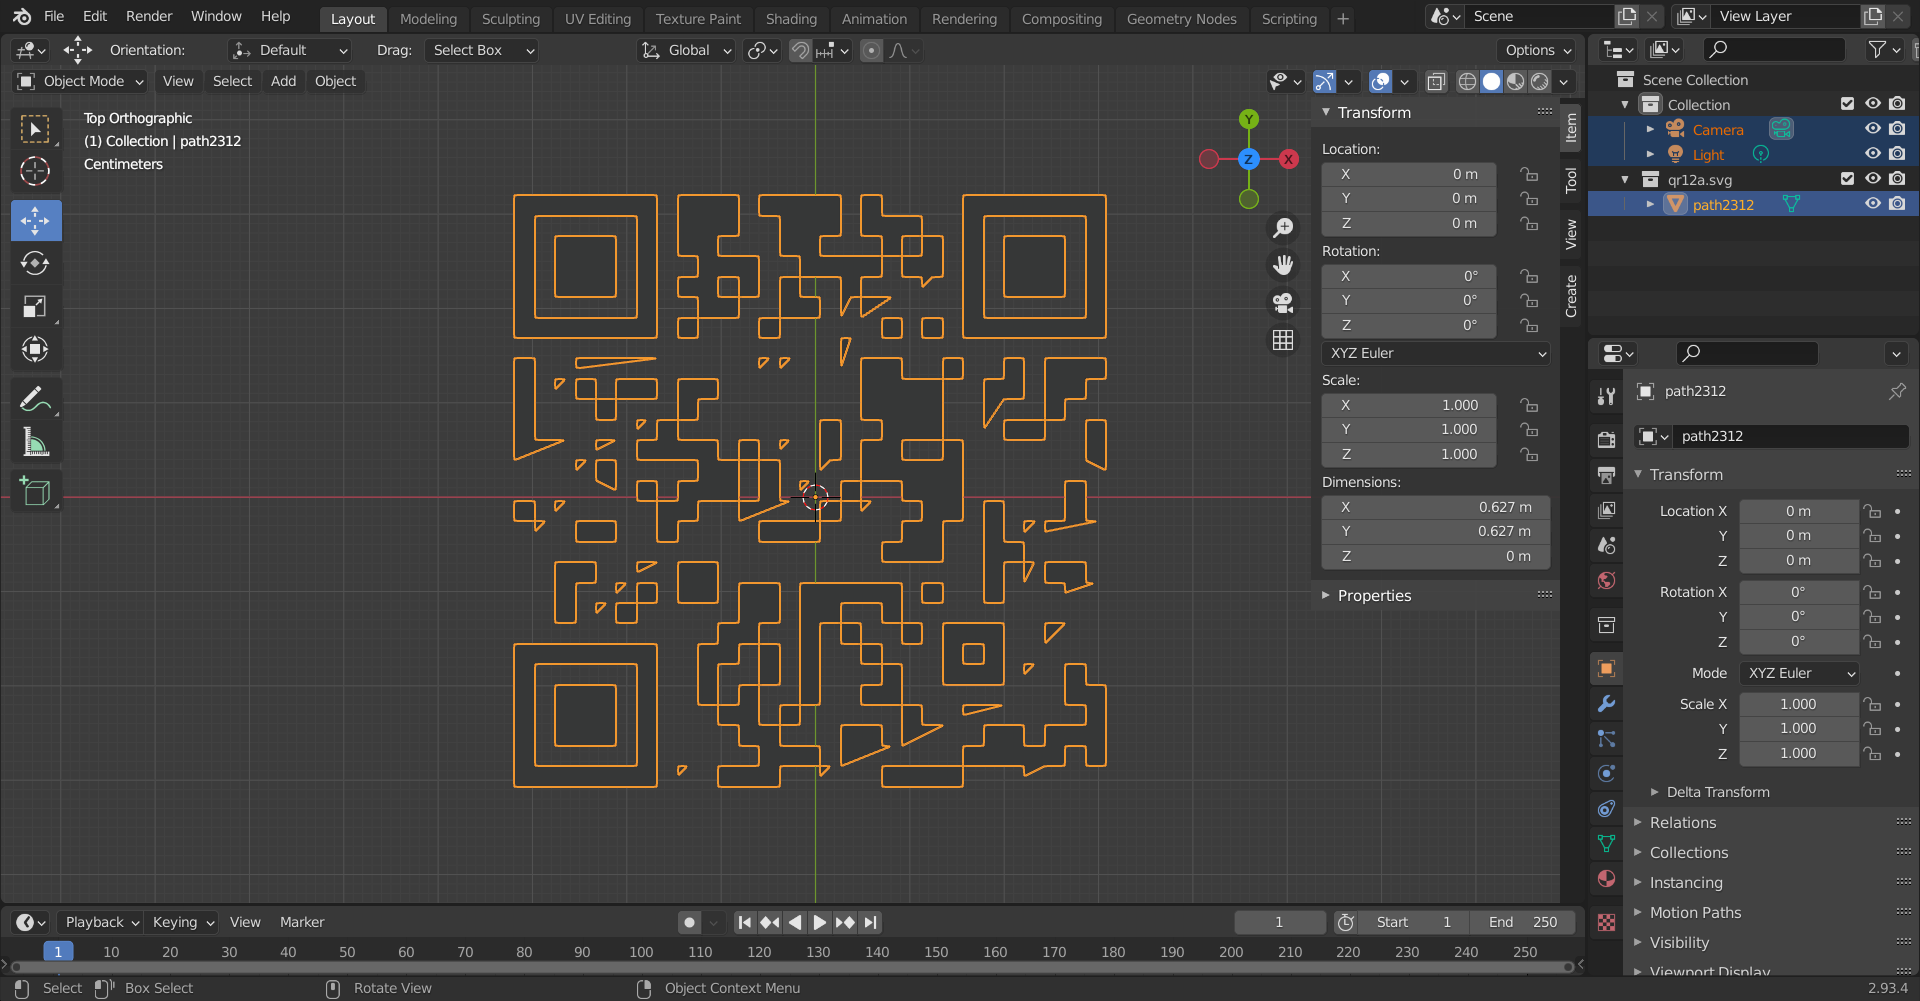
Task: Open the Render menu
Action: click(x=149, y=16)
